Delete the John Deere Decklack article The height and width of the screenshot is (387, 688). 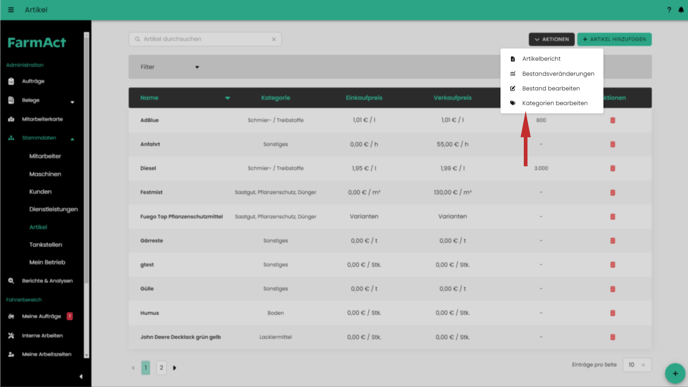point(613,337)
